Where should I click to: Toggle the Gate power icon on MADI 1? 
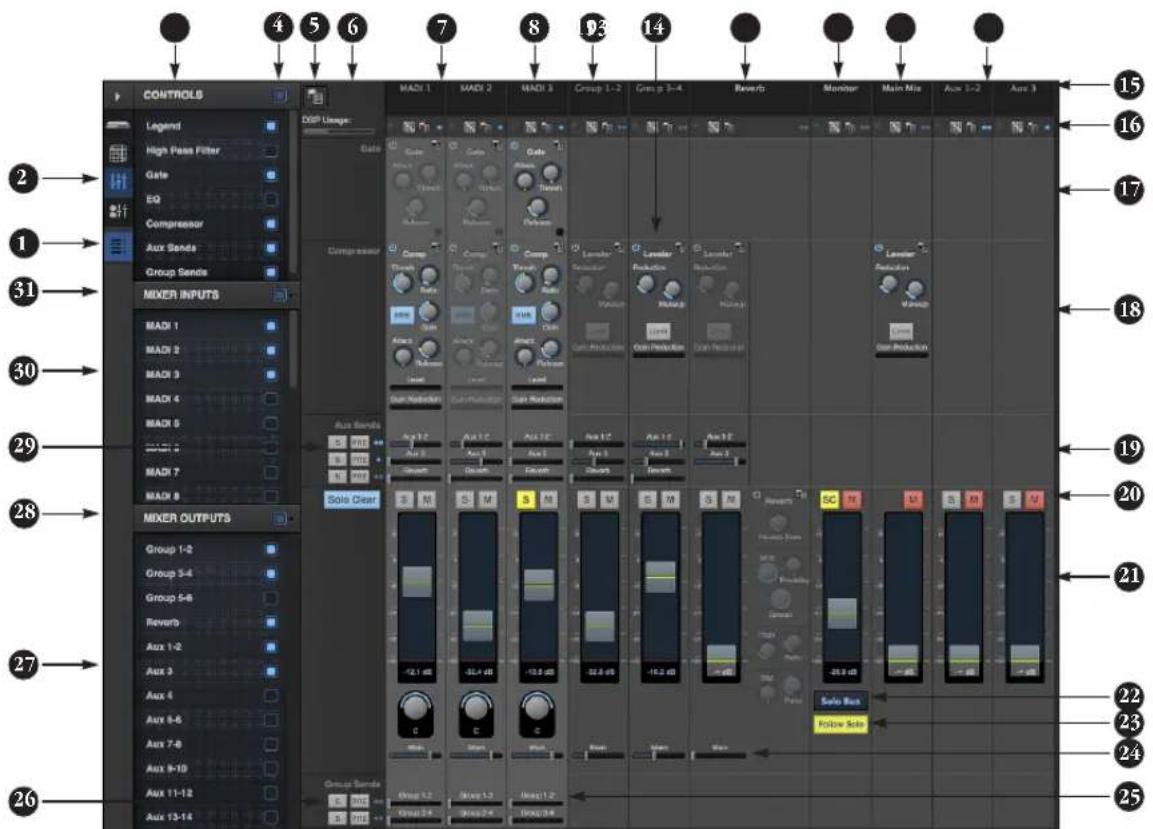tap(393, 146)
